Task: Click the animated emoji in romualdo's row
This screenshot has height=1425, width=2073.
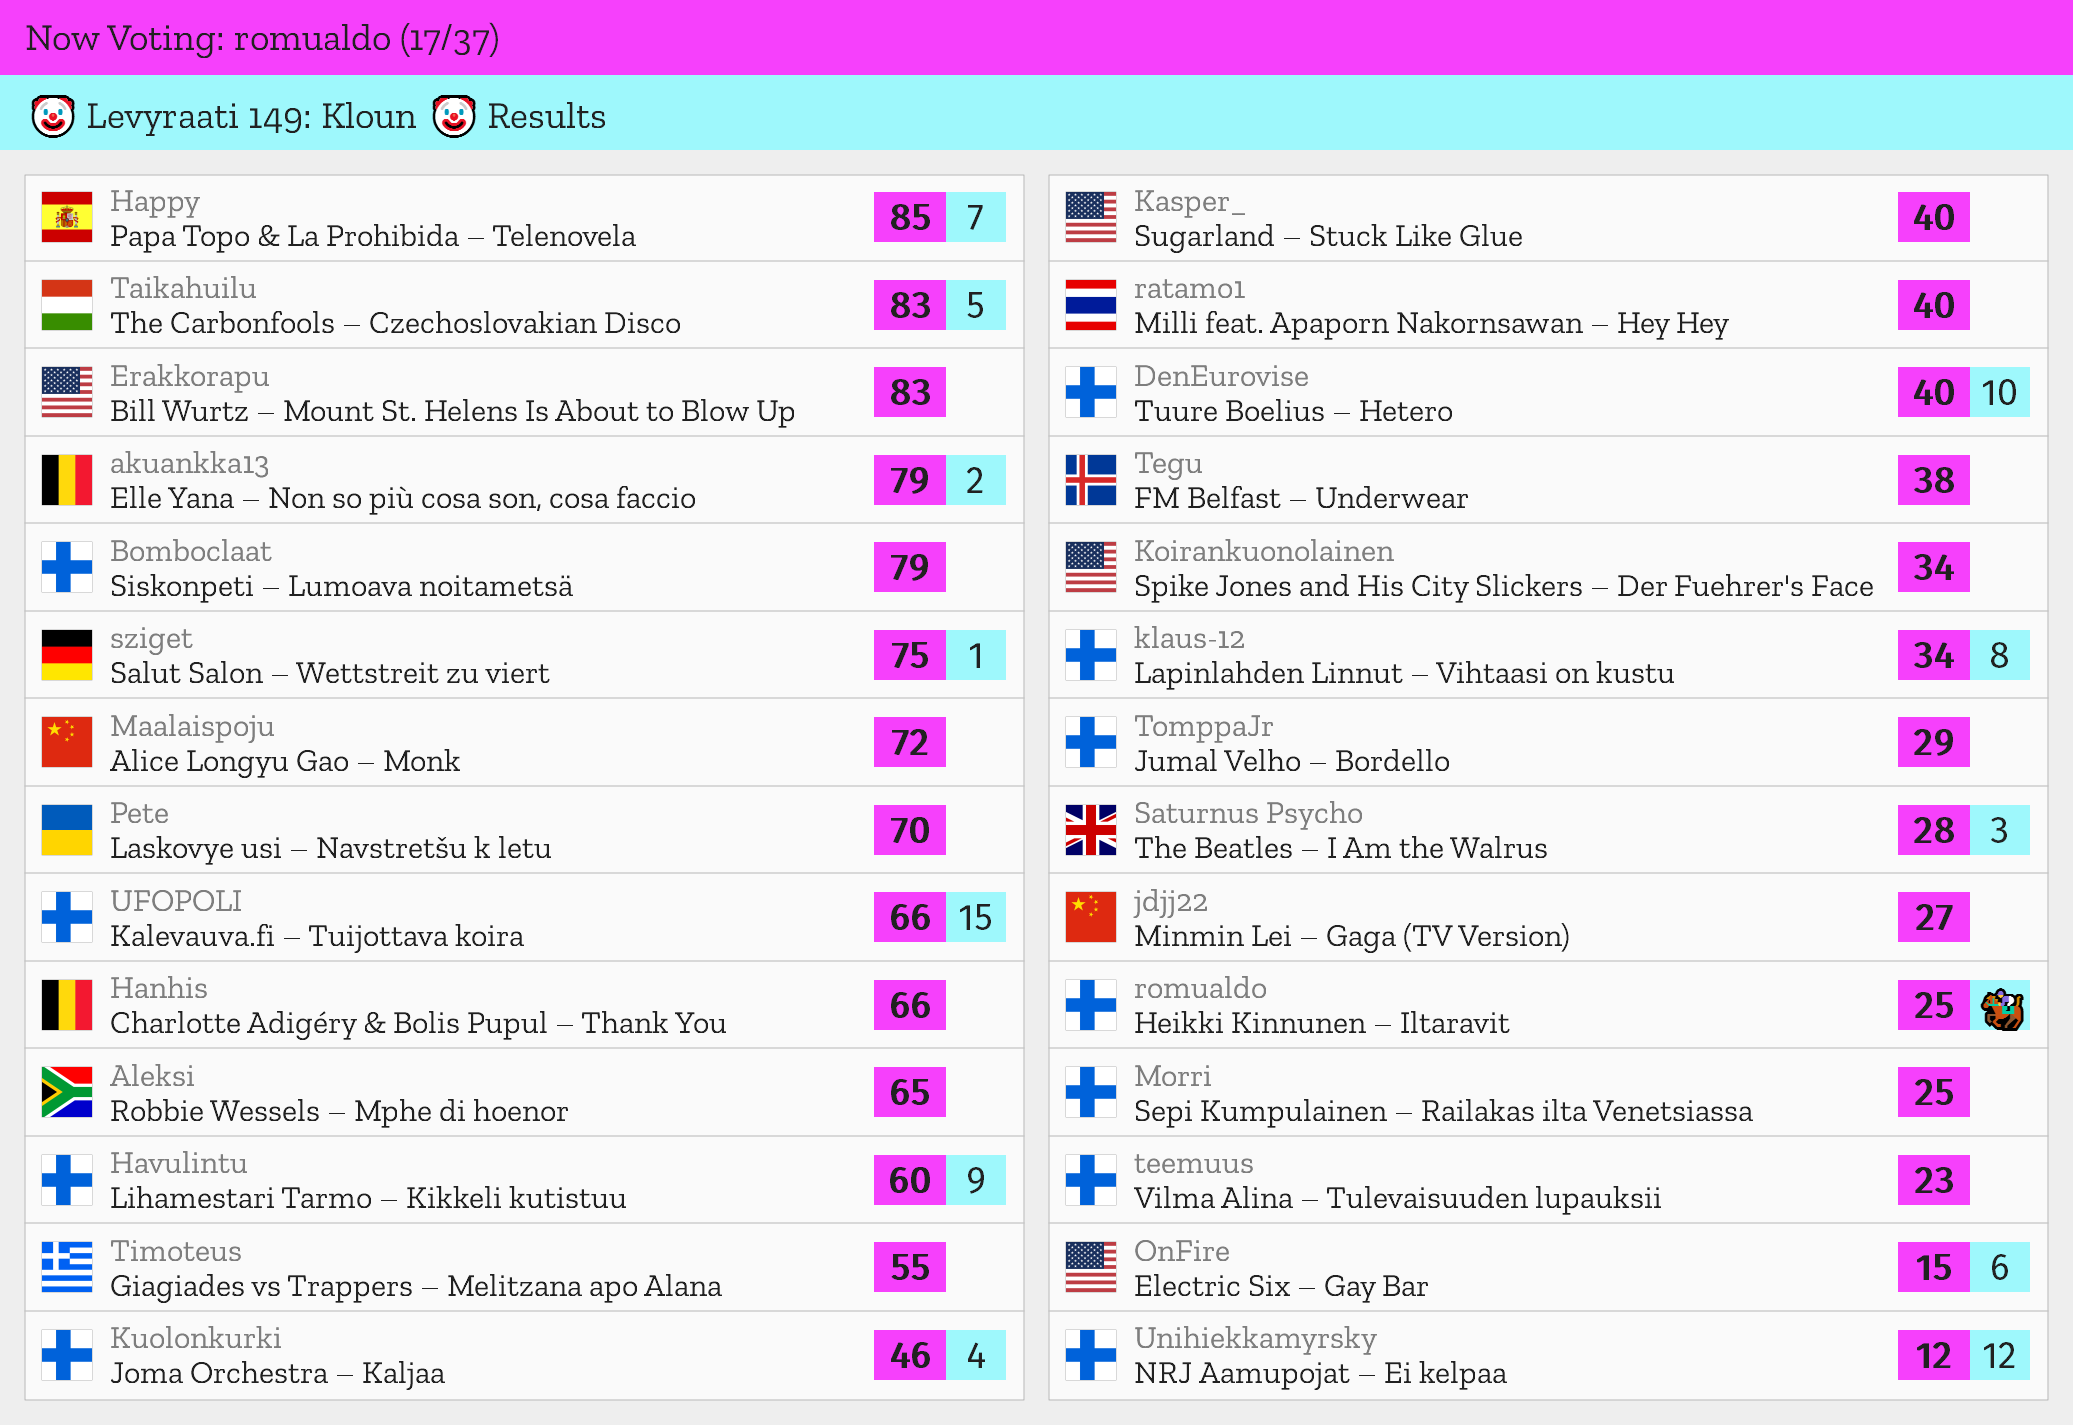Action: 2001,1007
